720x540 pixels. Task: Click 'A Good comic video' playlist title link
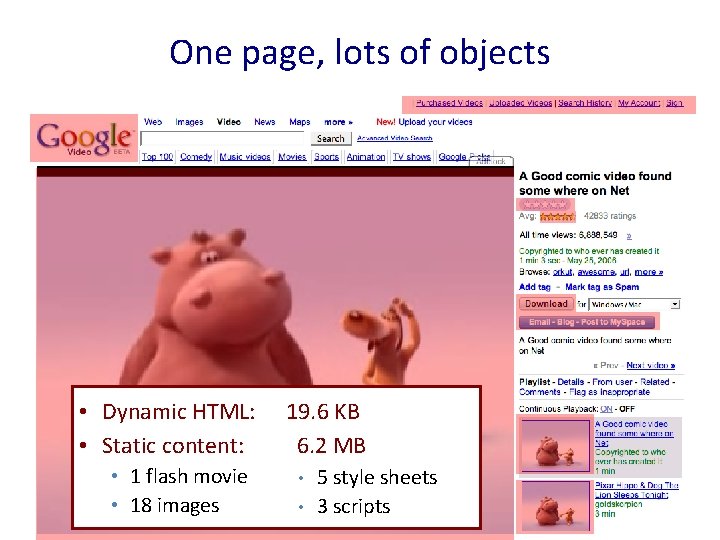pos(634,433)
